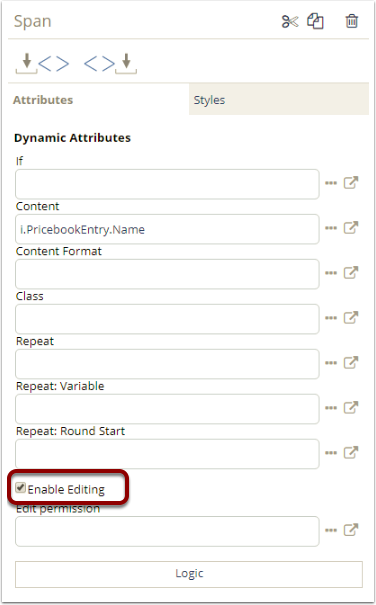376x605 pixels.
Task: Click inside the Repeat: Round Start field
Action: tap(167, 454)
